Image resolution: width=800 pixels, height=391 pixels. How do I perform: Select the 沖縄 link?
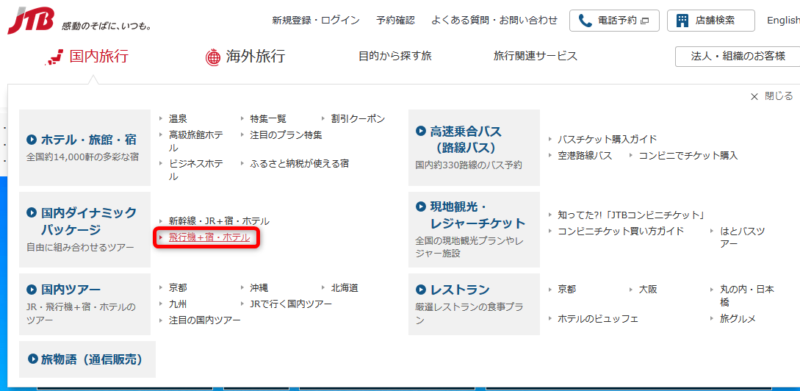[259, 288]
